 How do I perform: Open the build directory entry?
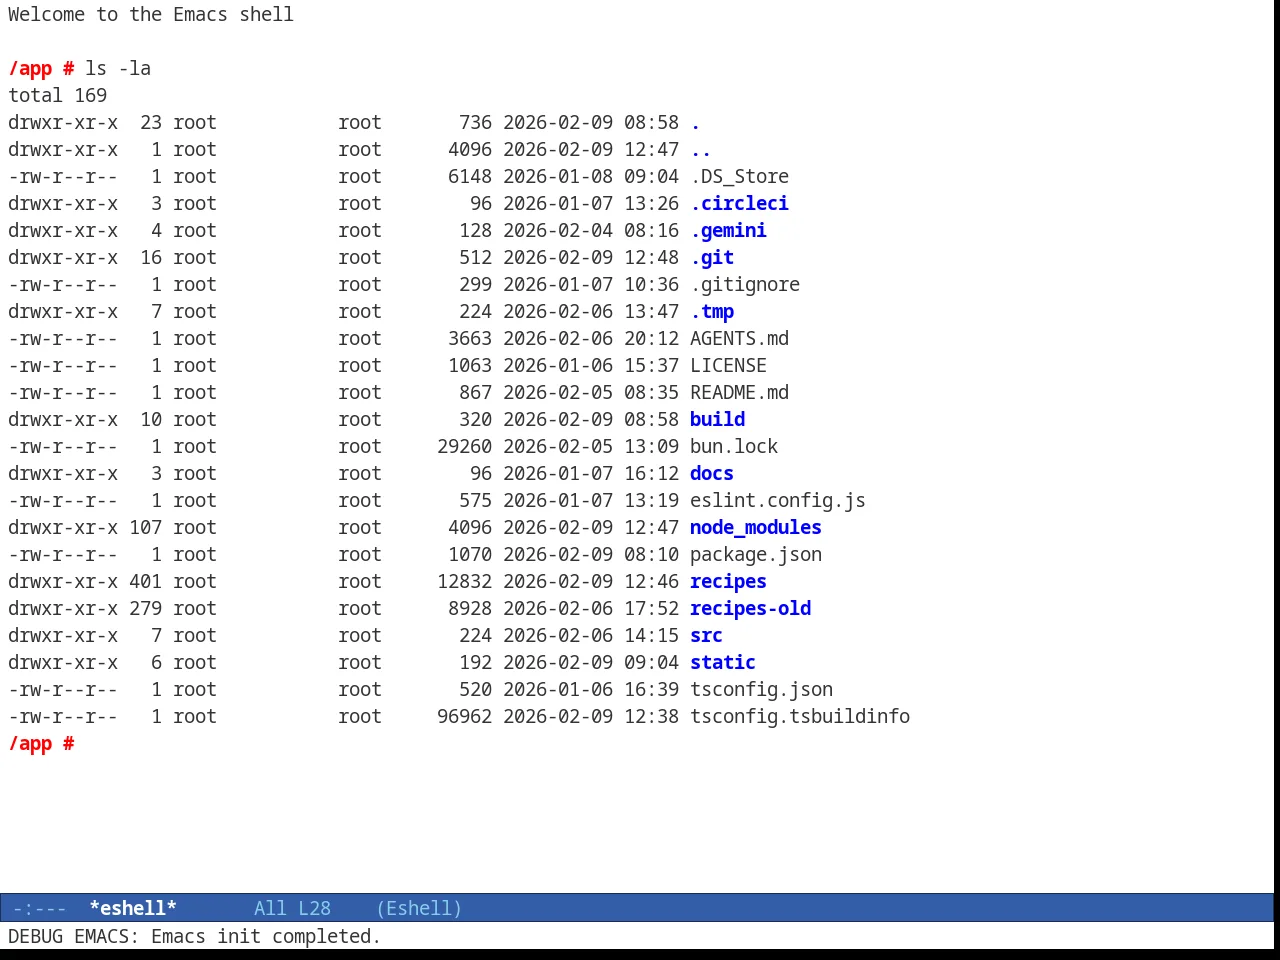click(717, 419)
